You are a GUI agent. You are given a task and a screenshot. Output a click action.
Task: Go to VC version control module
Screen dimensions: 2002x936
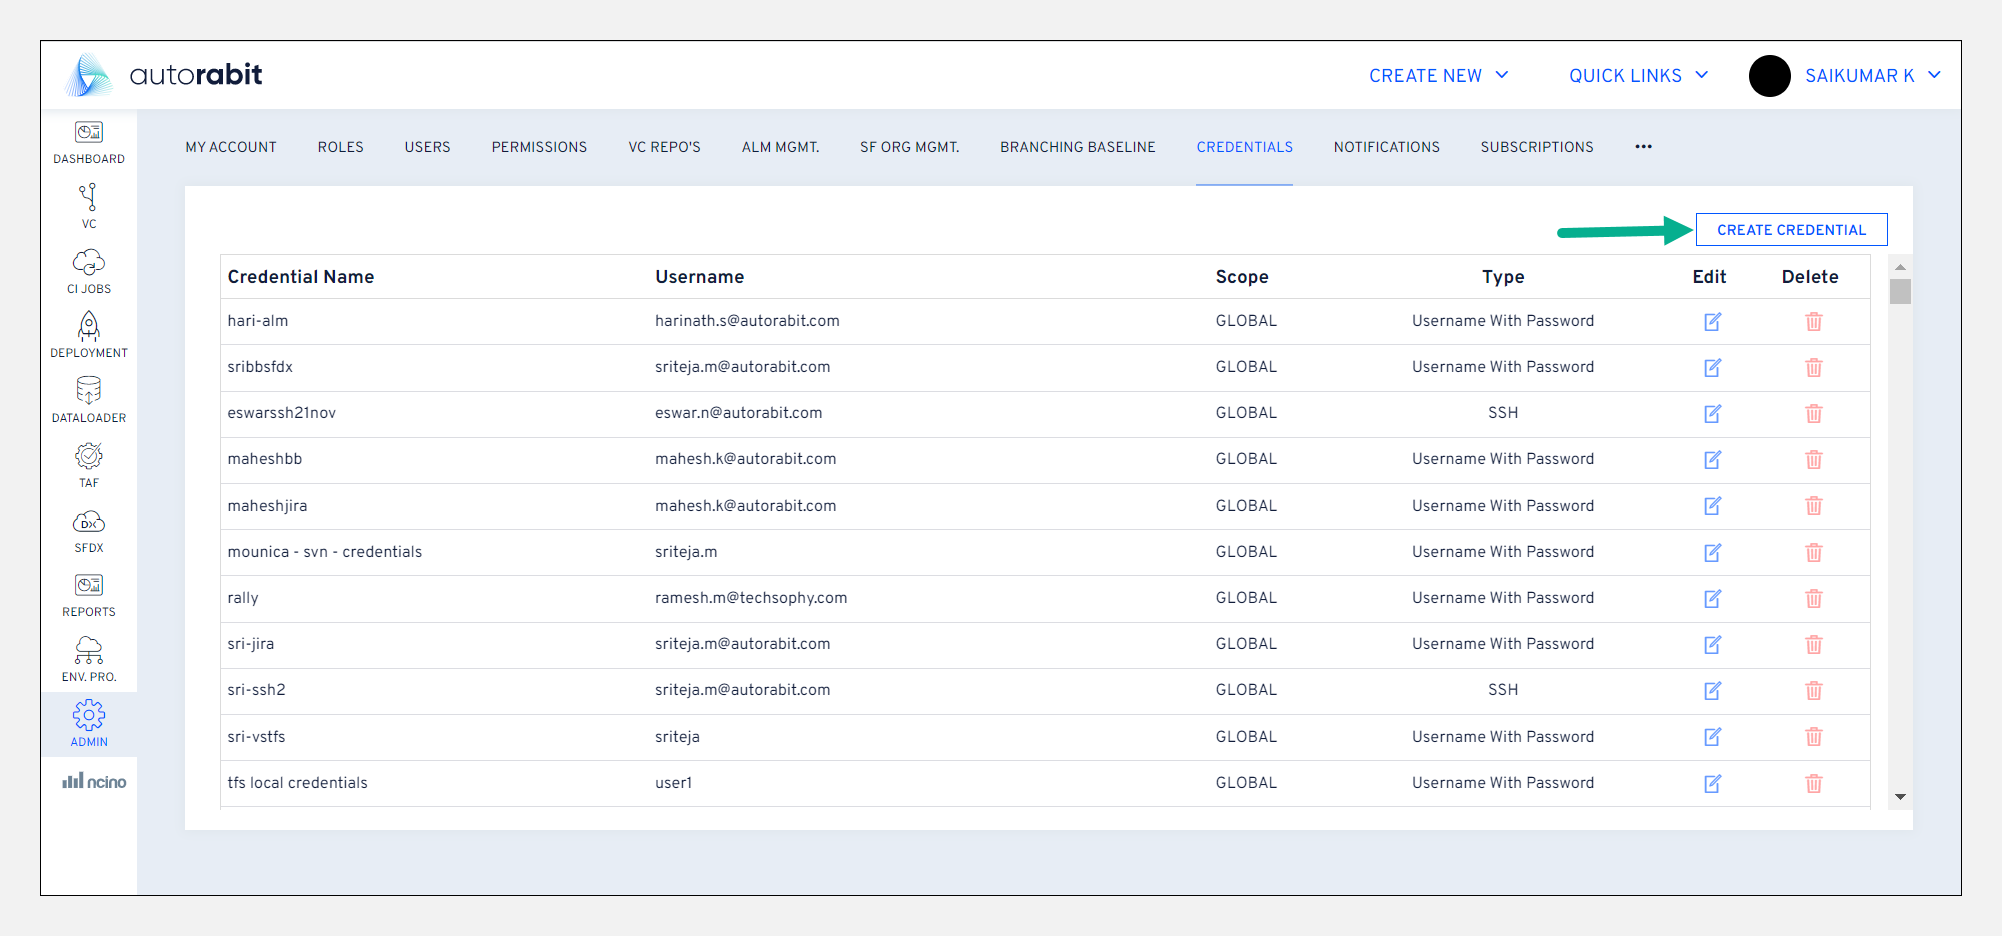pyautogui.click(x=89, y=205)
